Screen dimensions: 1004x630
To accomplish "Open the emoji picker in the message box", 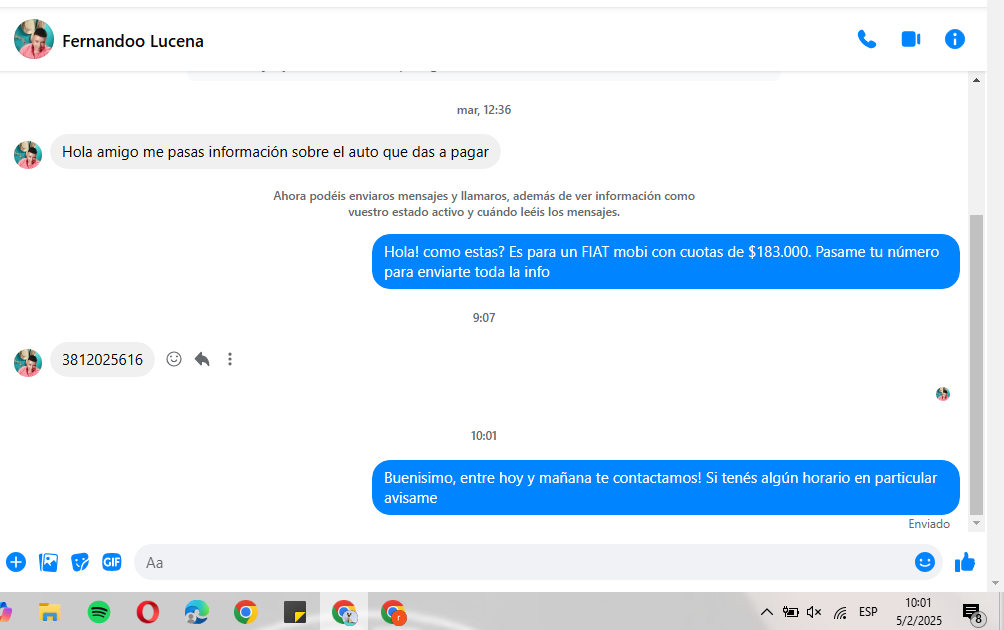I will (925, 562).
